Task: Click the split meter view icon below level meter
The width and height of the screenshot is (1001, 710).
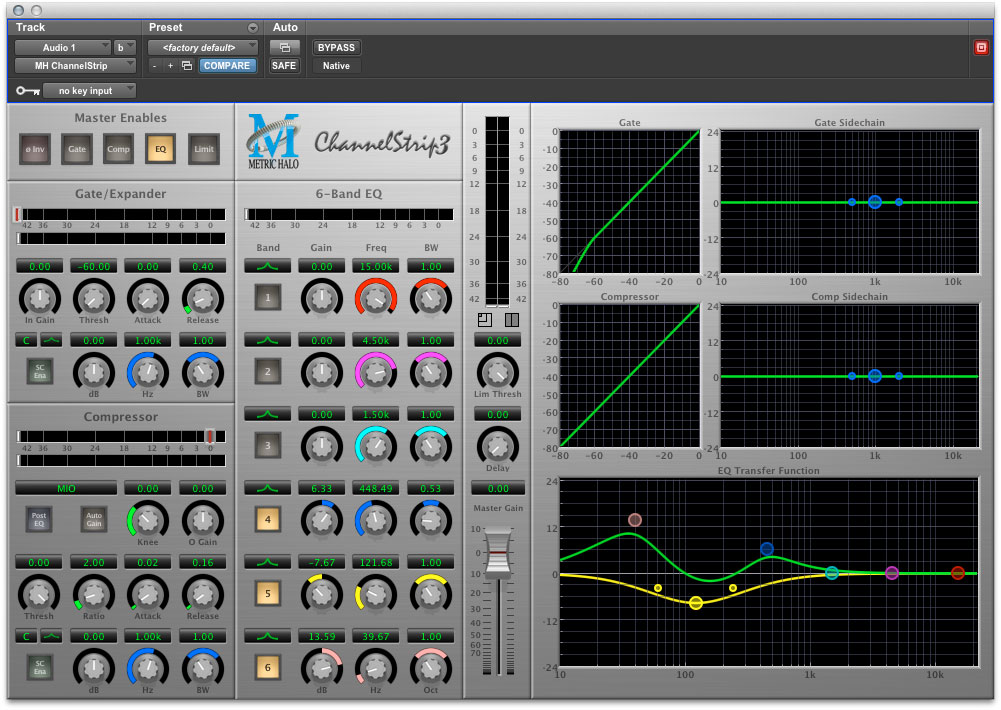Action: point(511,320)
